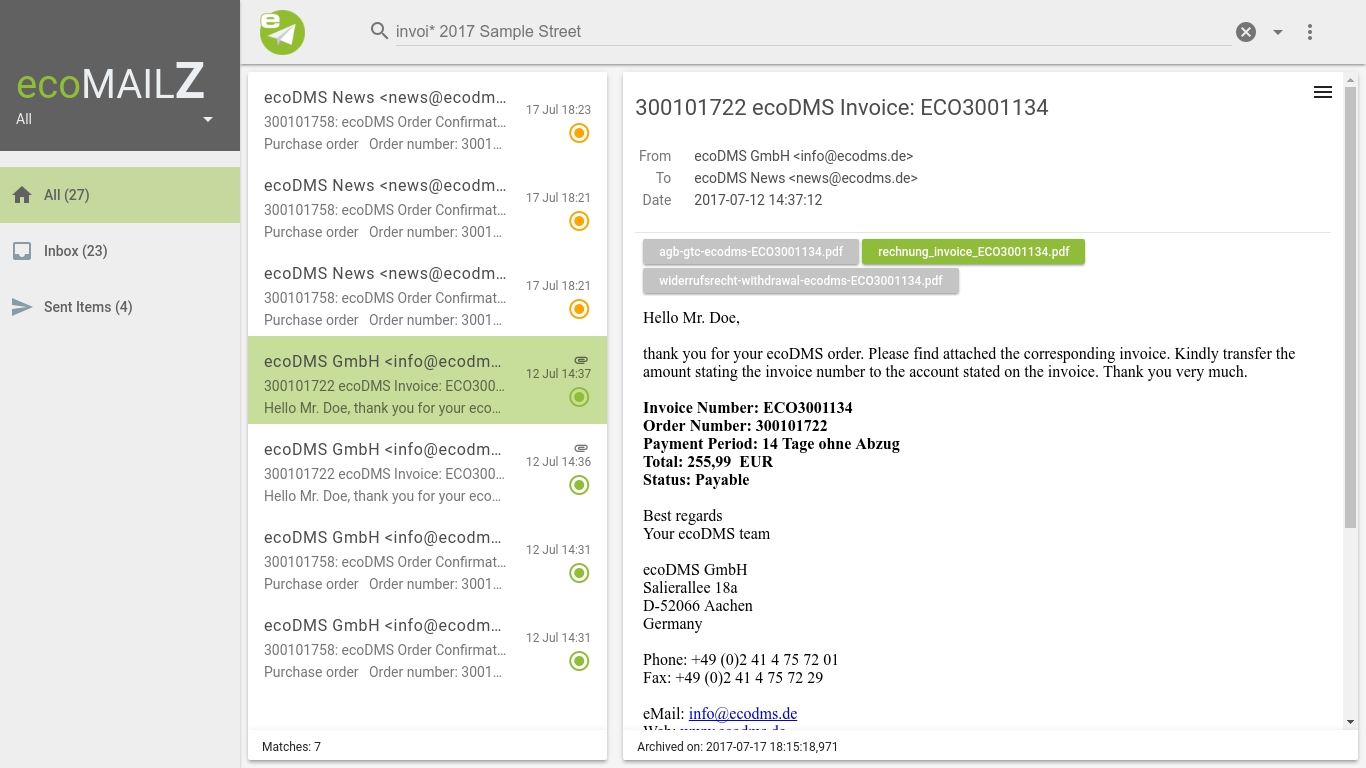This screenshot has width=1366, height=768.
Task: Toggle green status circle on 12 Jul 14:37 email
Action: coord(579,397)
